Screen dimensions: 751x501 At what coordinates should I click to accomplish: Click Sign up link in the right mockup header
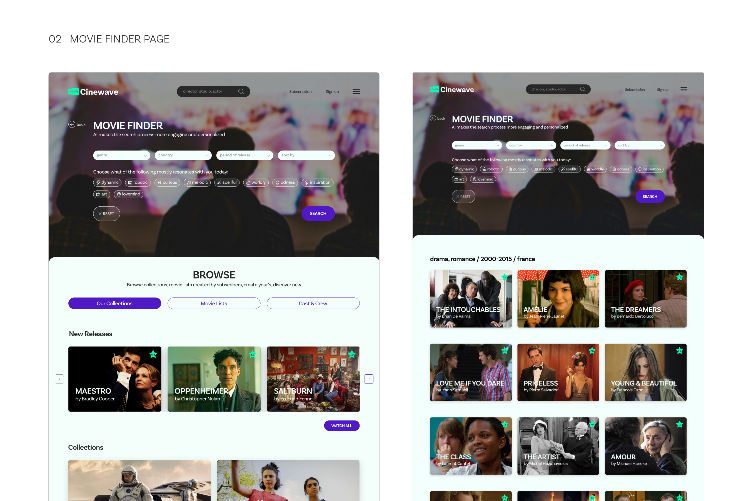(663, 90)
